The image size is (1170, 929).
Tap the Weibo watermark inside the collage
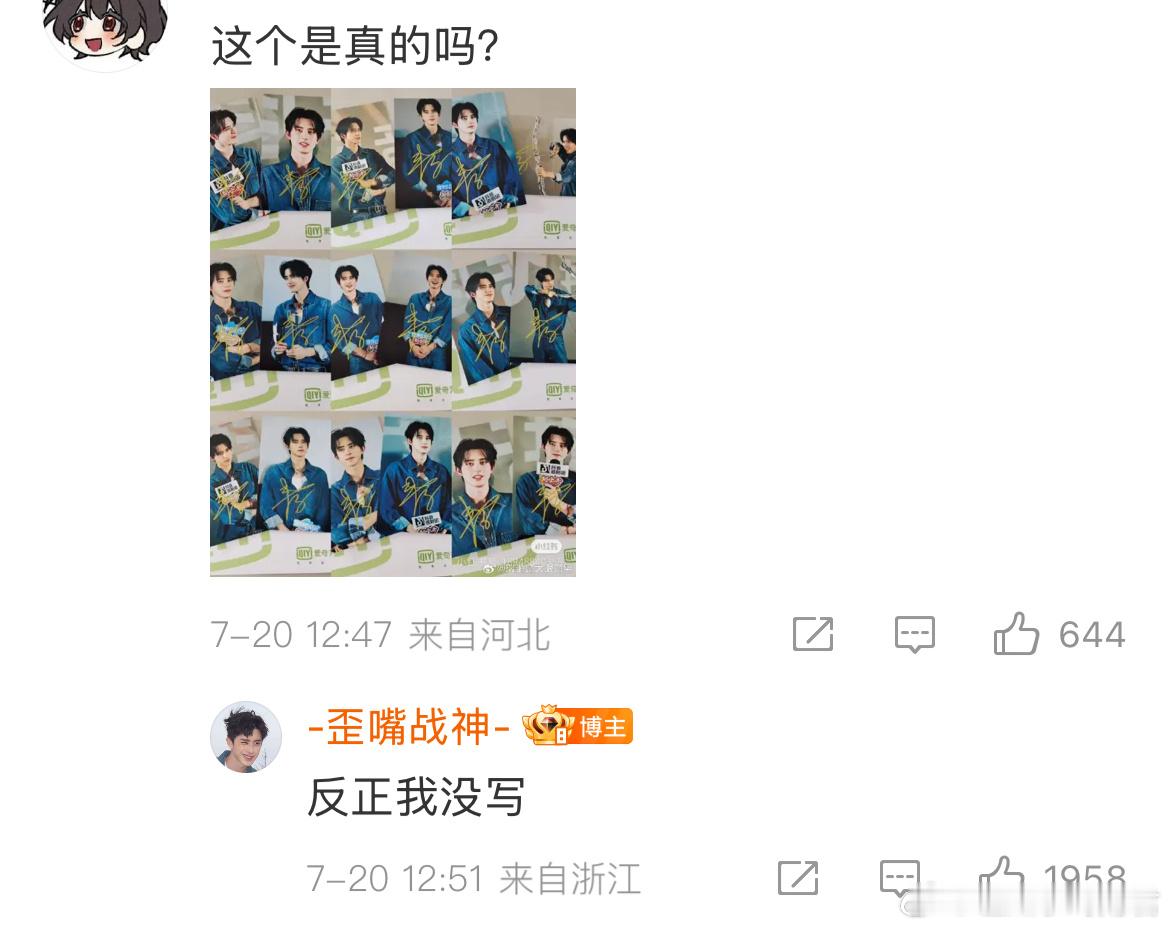(528, 569)
